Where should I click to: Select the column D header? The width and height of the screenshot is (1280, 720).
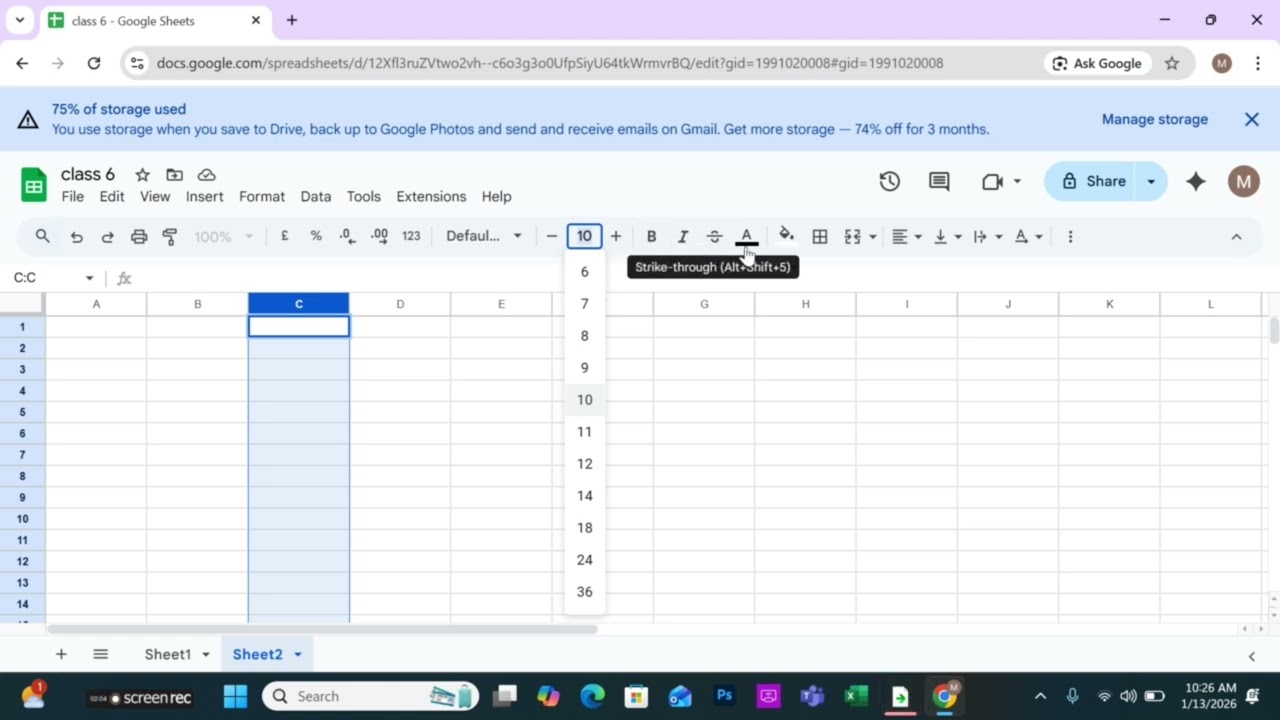point(400,304)
